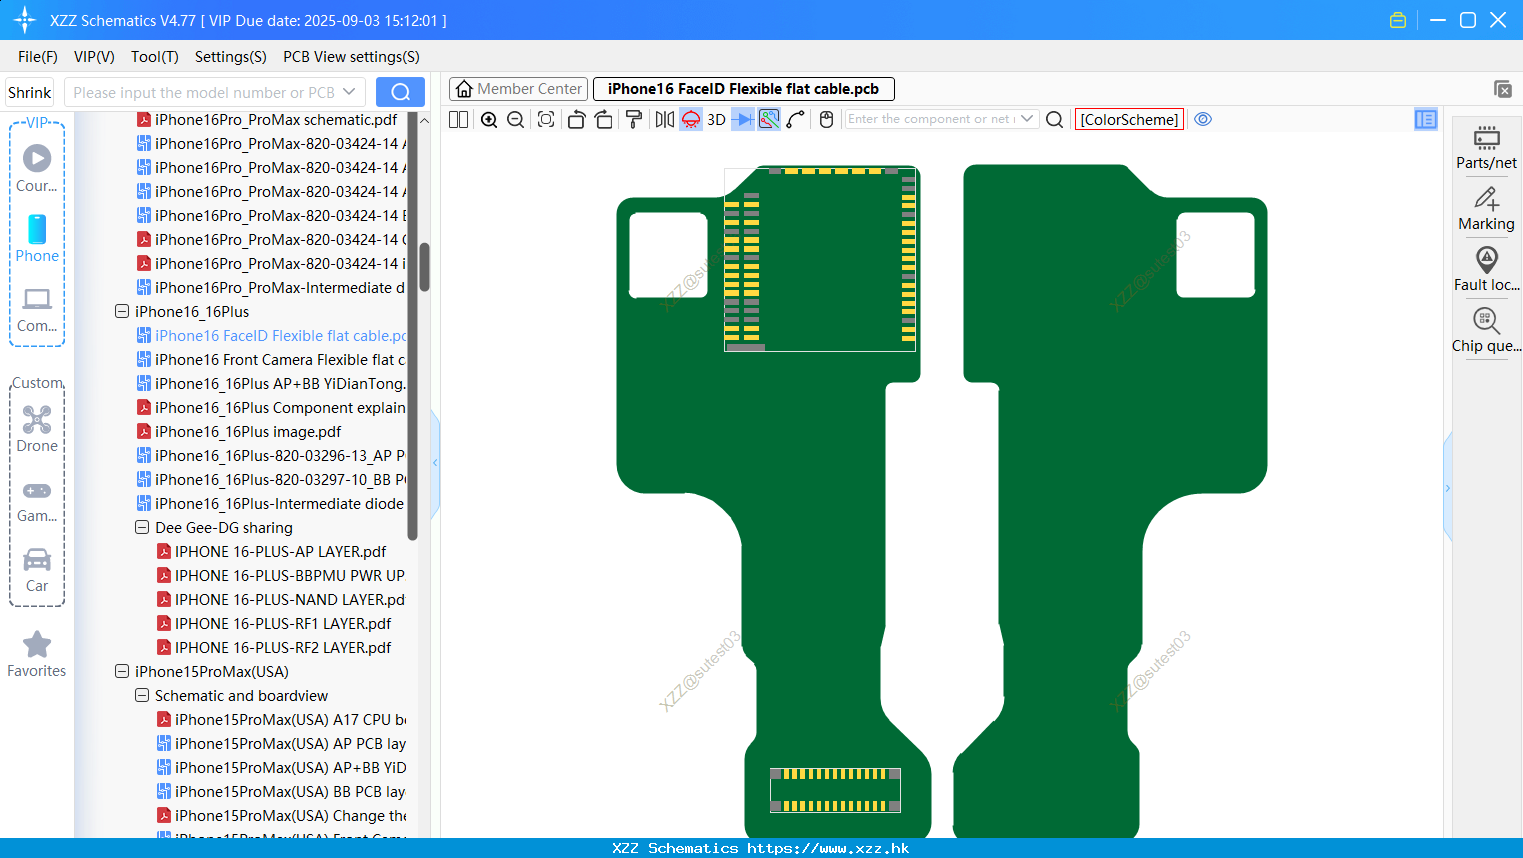This screenshot has width=1523, height=858.
Task: Select the Car category
Action: click(37, 570)
